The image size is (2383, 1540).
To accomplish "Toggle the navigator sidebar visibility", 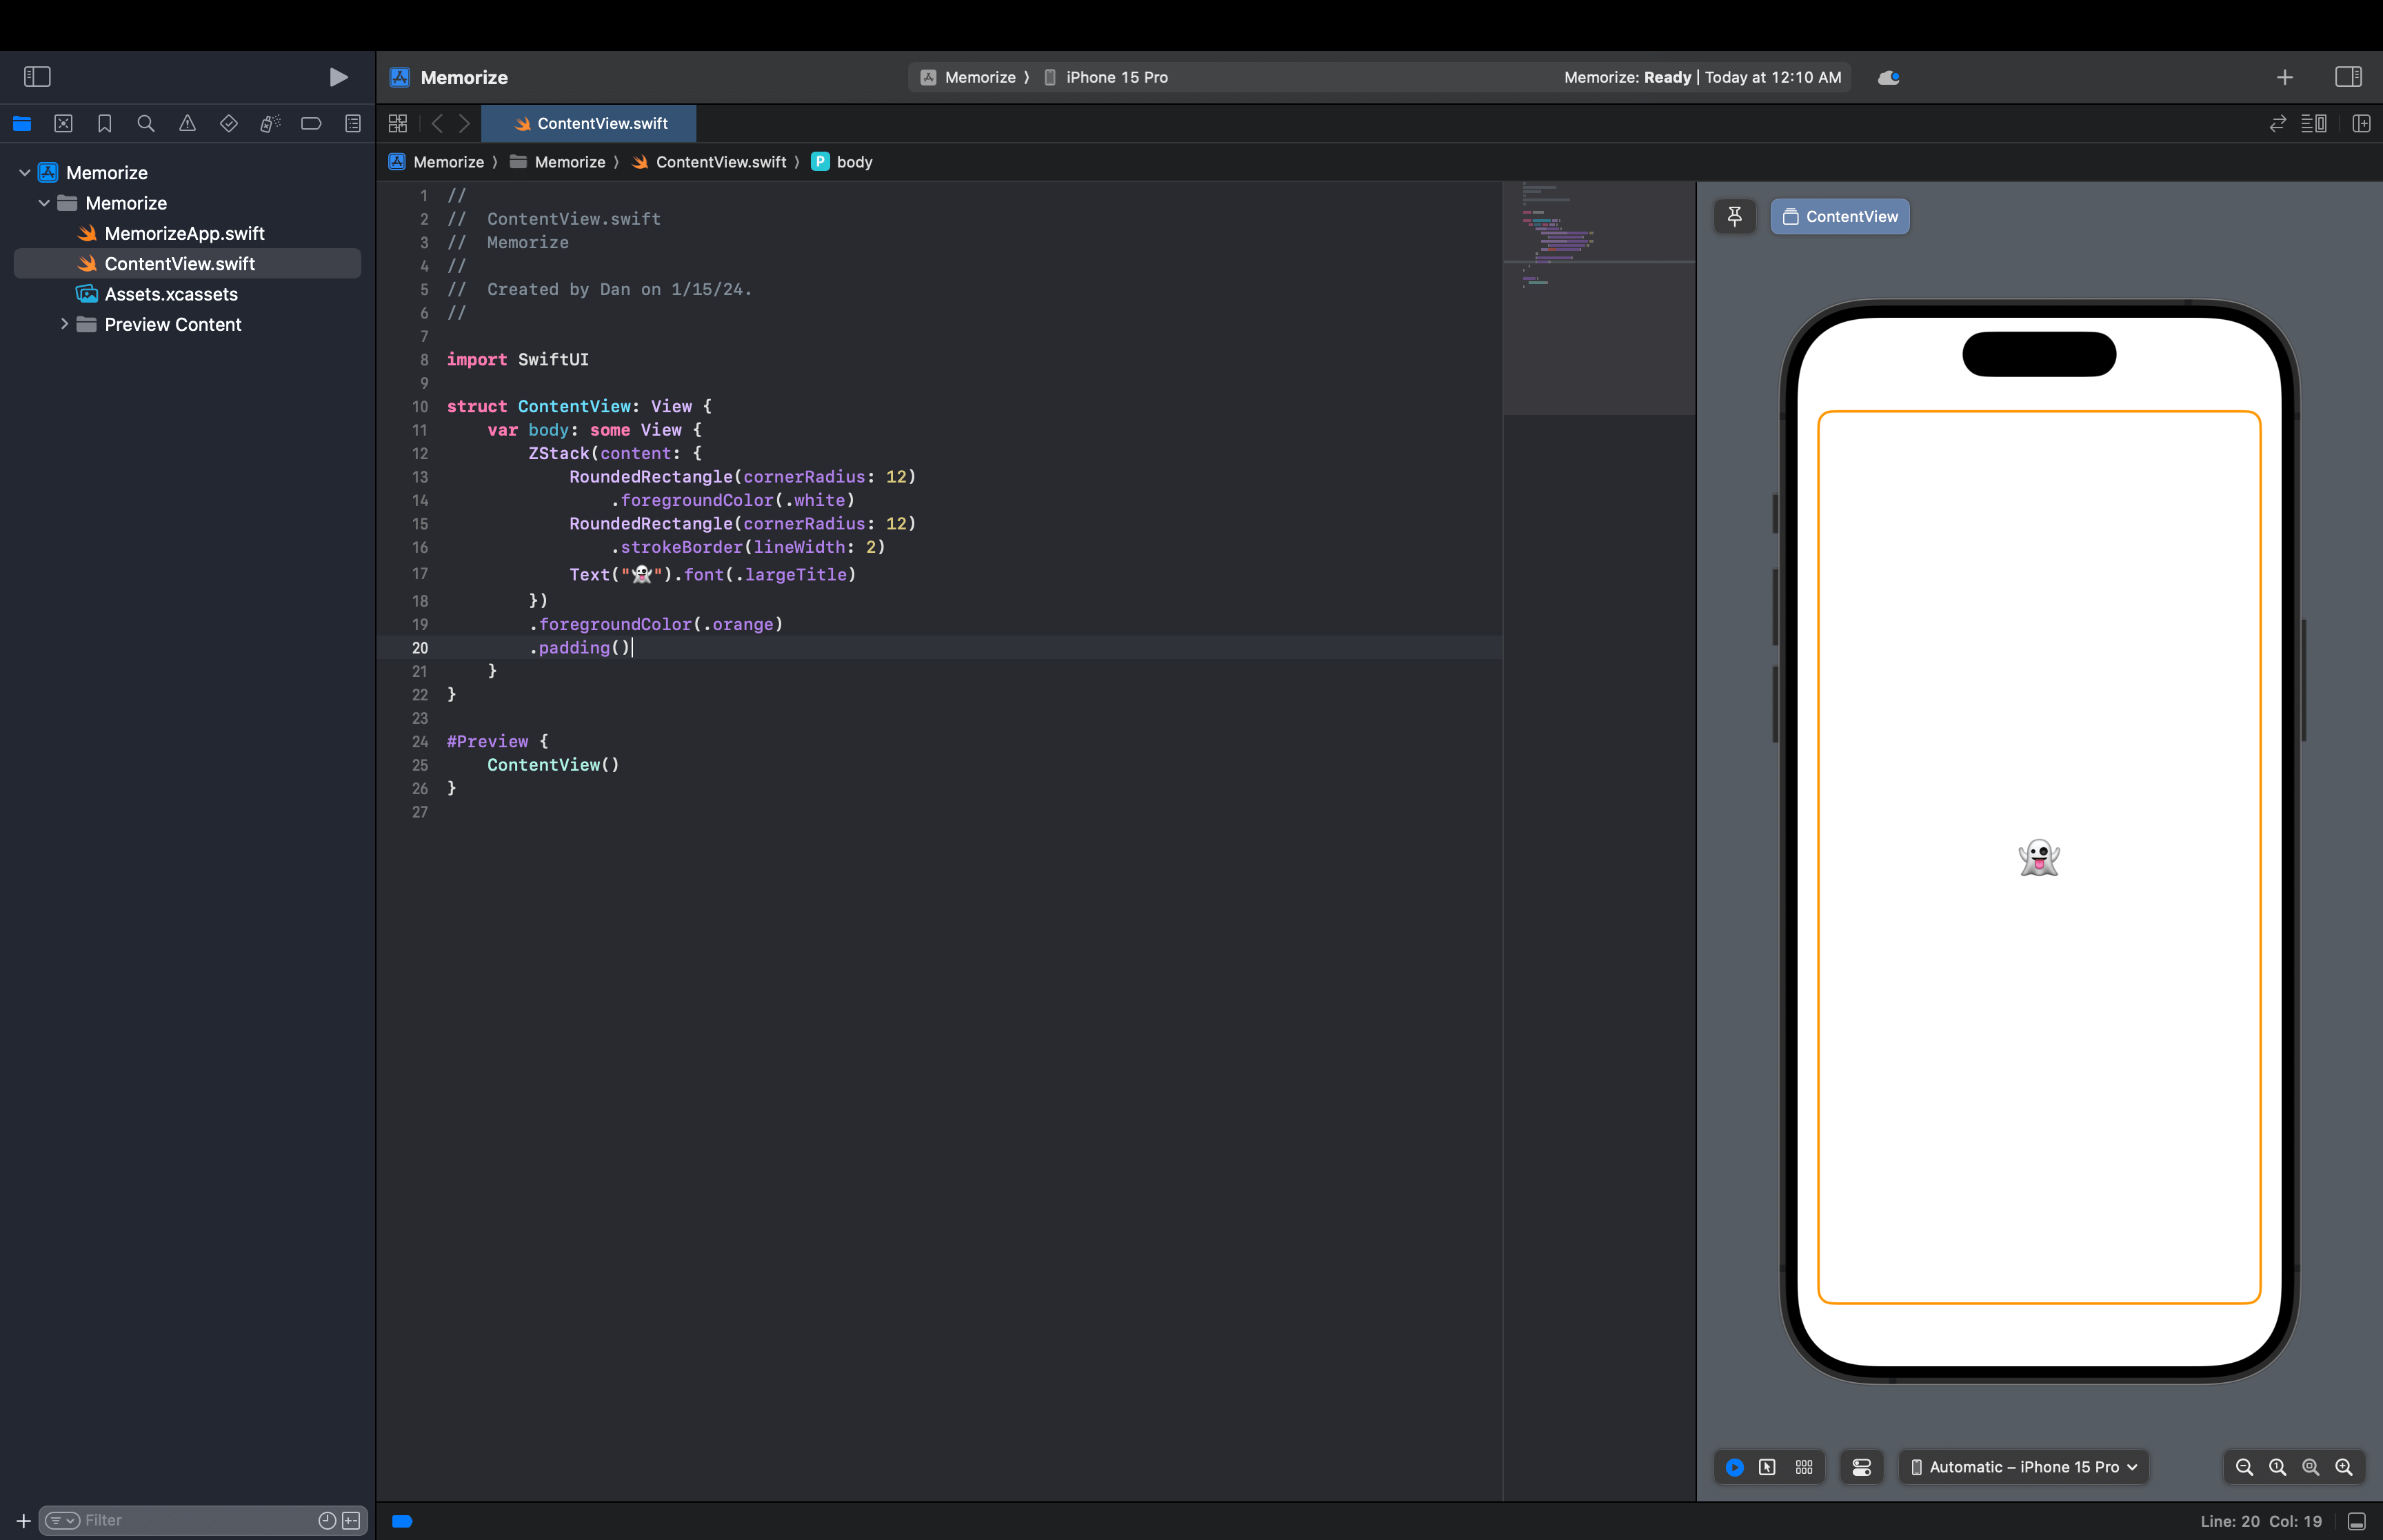I will pyautogui.click(x=37, y=77).
